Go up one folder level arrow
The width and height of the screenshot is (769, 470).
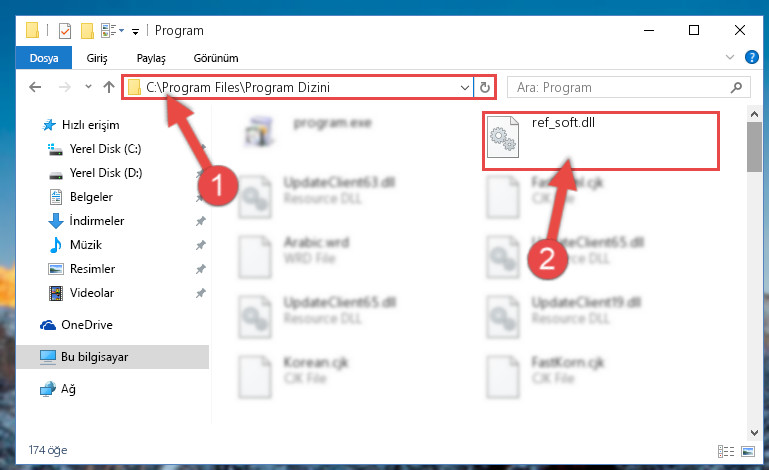[109, 87]
